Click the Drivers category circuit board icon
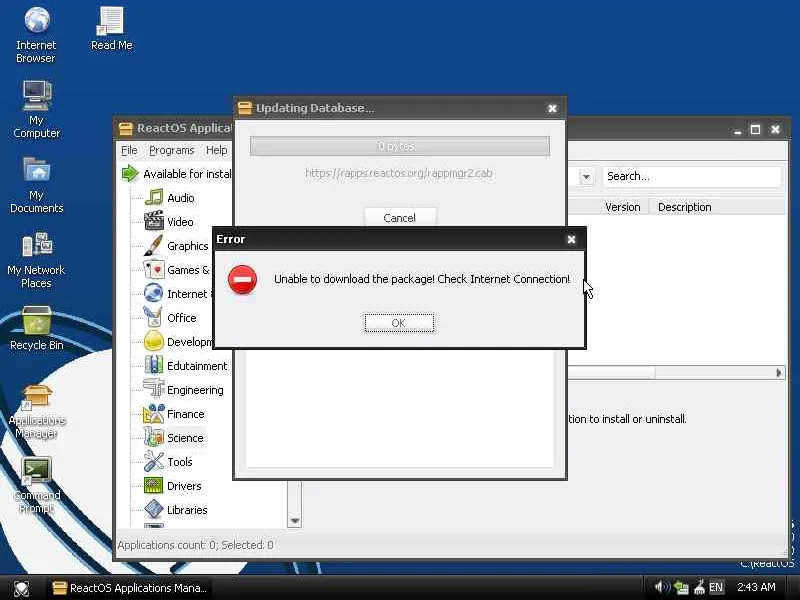This screenshot has width=800, height=600. 154,485
